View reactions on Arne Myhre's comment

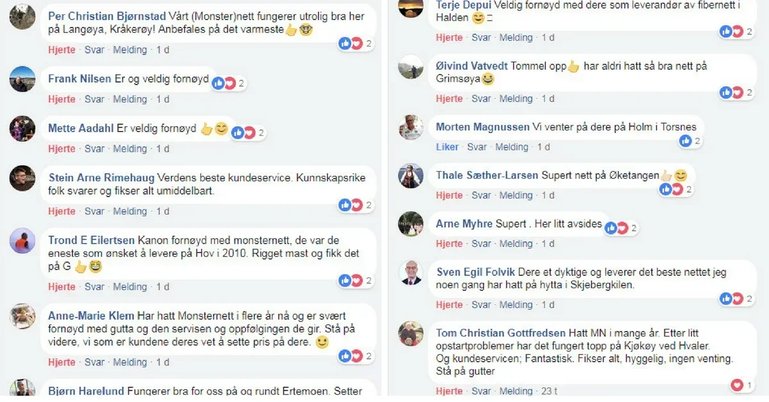[621, 228]
